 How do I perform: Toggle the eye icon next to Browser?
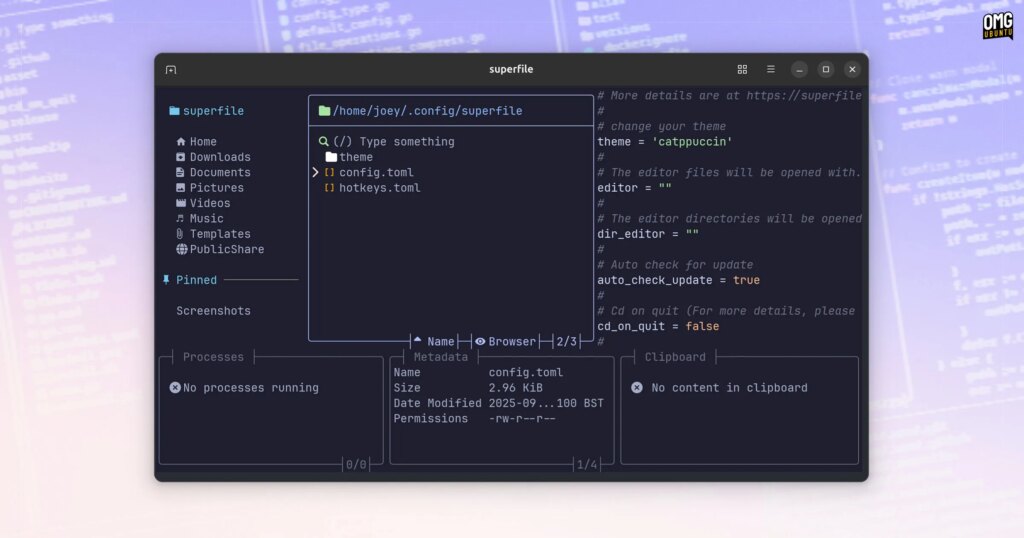point(480,341)
